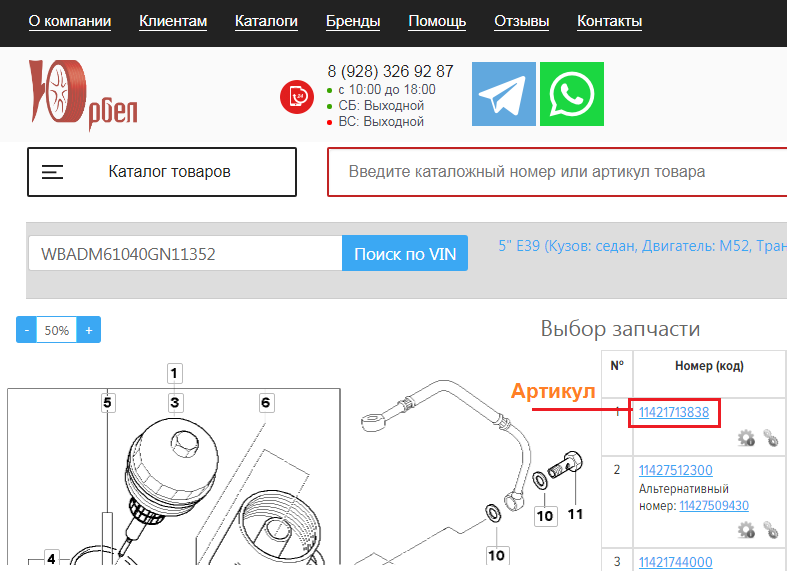Open the Telegram chat icon
Screen dimensions: 787x571
(503, 94)
